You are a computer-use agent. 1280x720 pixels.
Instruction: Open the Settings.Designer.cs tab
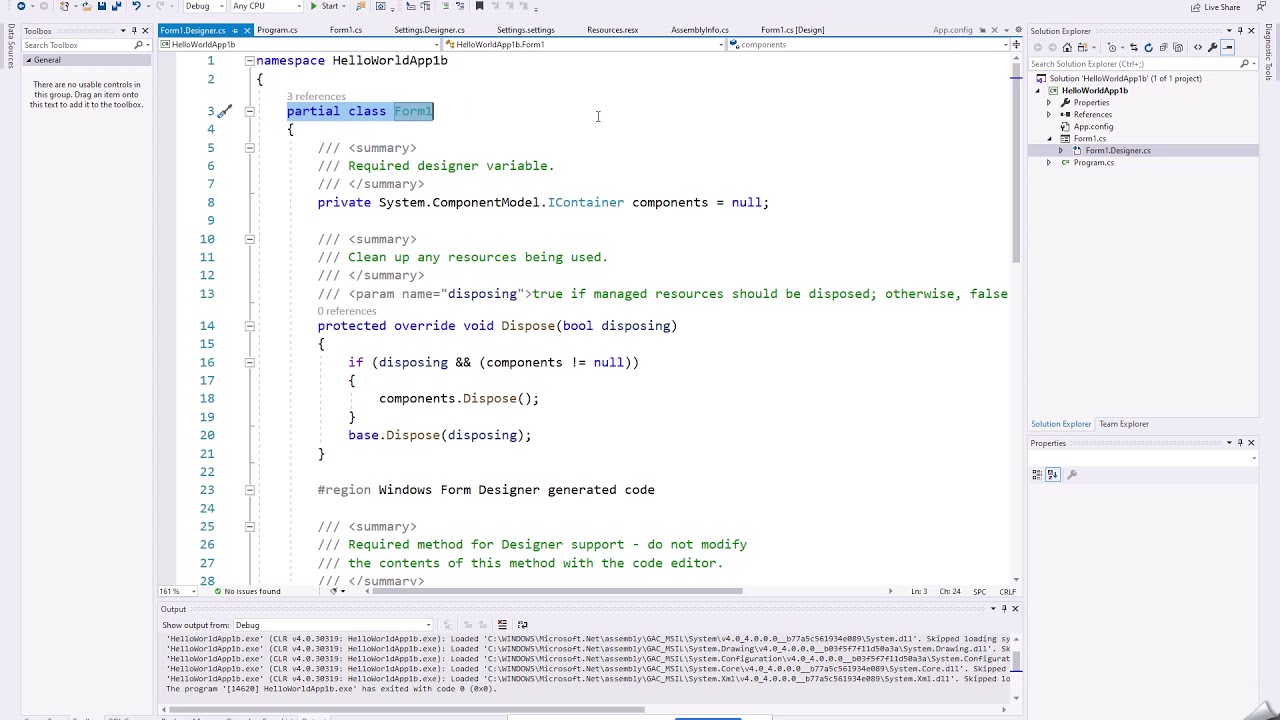pos(429,30)
